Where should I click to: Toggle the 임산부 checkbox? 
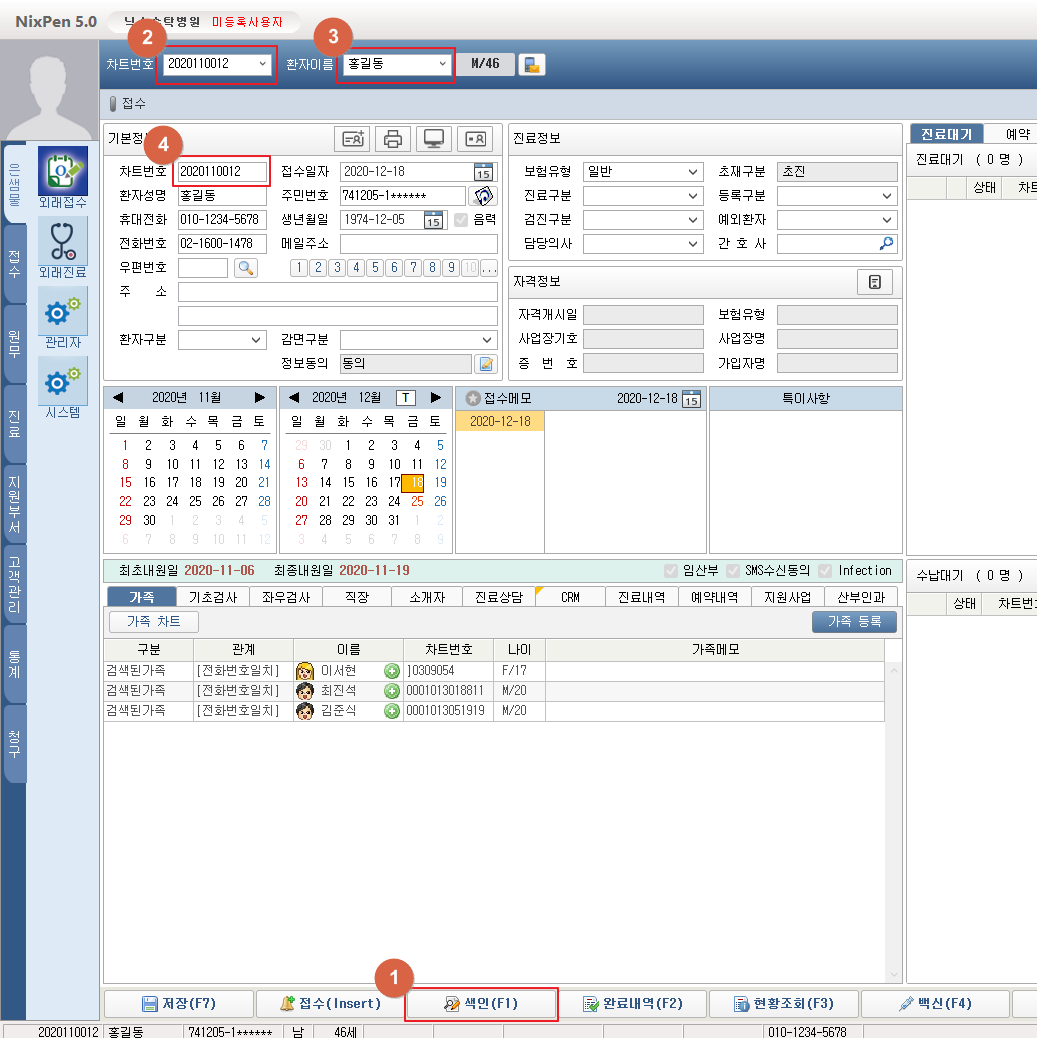(672, 571)
